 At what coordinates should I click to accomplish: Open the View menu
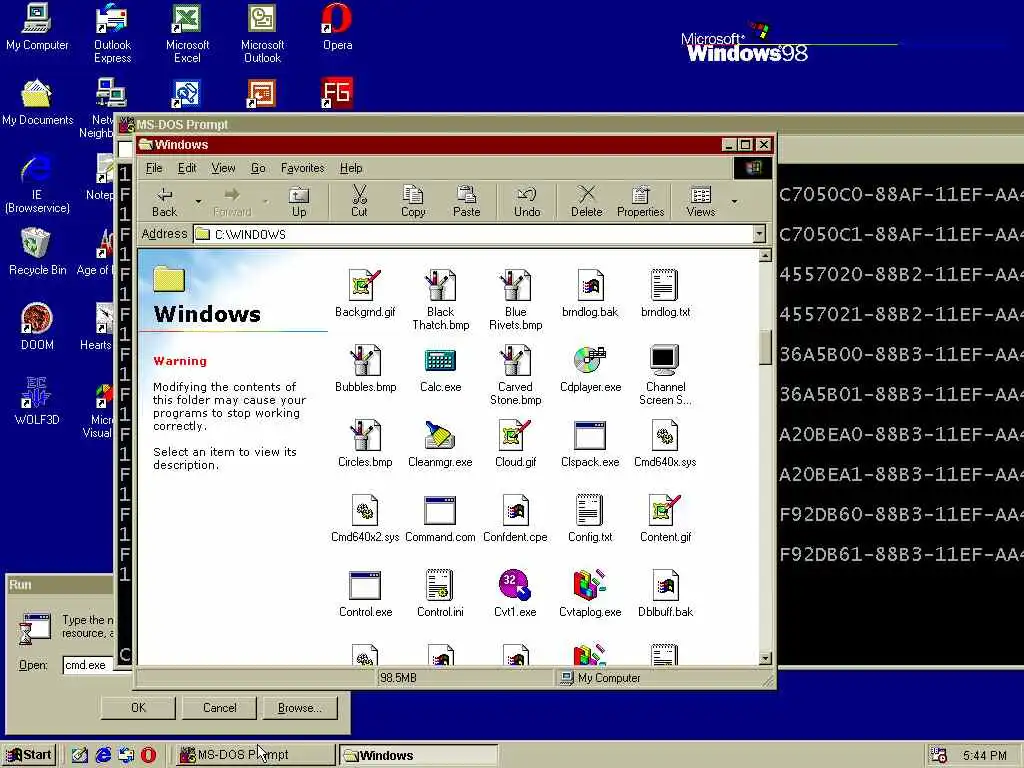tap(223, 168)
